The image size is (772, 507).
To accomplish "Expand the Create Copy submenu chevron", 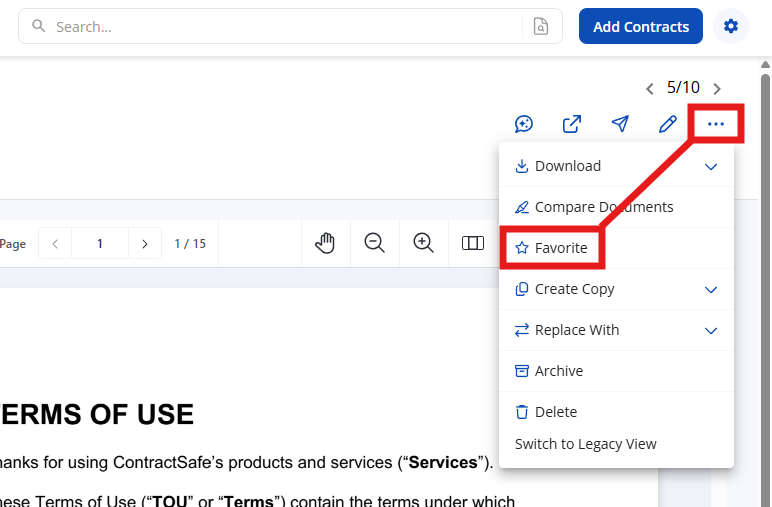I will [711, 289].
